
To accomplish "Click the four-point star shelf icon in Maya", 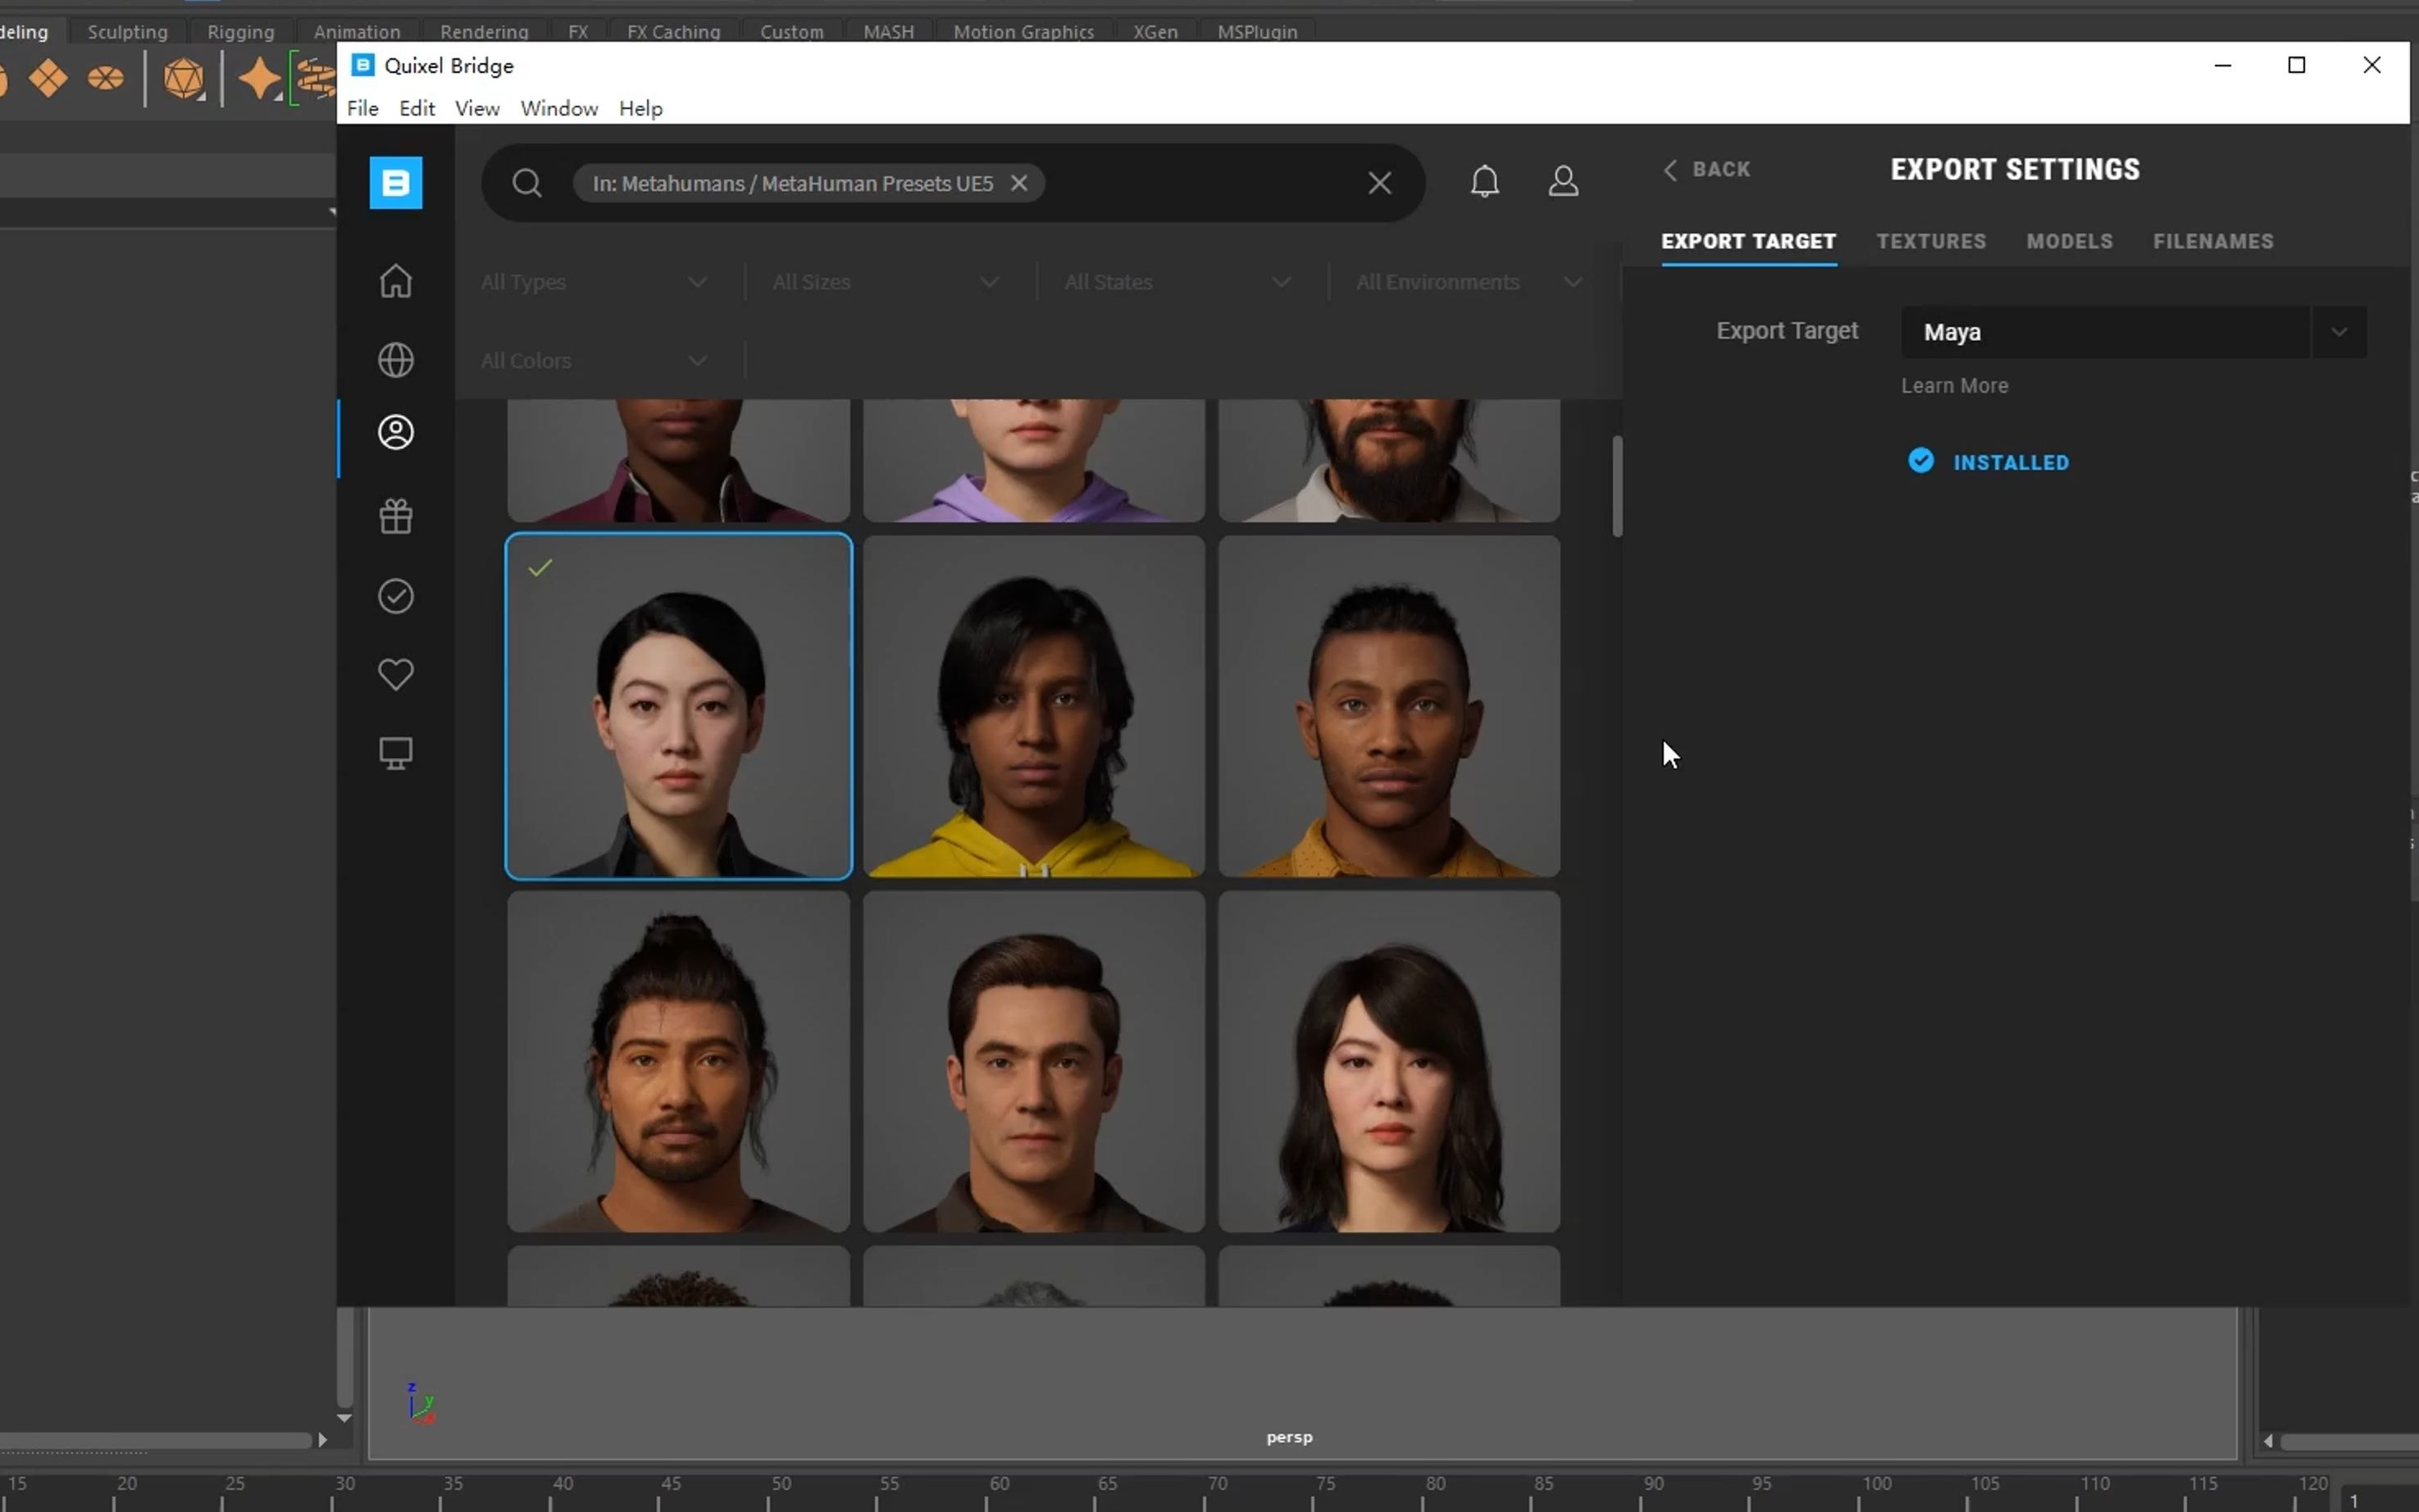I will (259, 79).
